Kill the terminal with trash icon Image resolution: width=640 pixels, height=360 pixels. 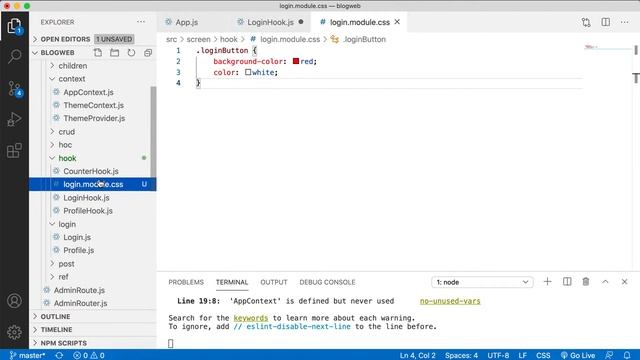586,282
